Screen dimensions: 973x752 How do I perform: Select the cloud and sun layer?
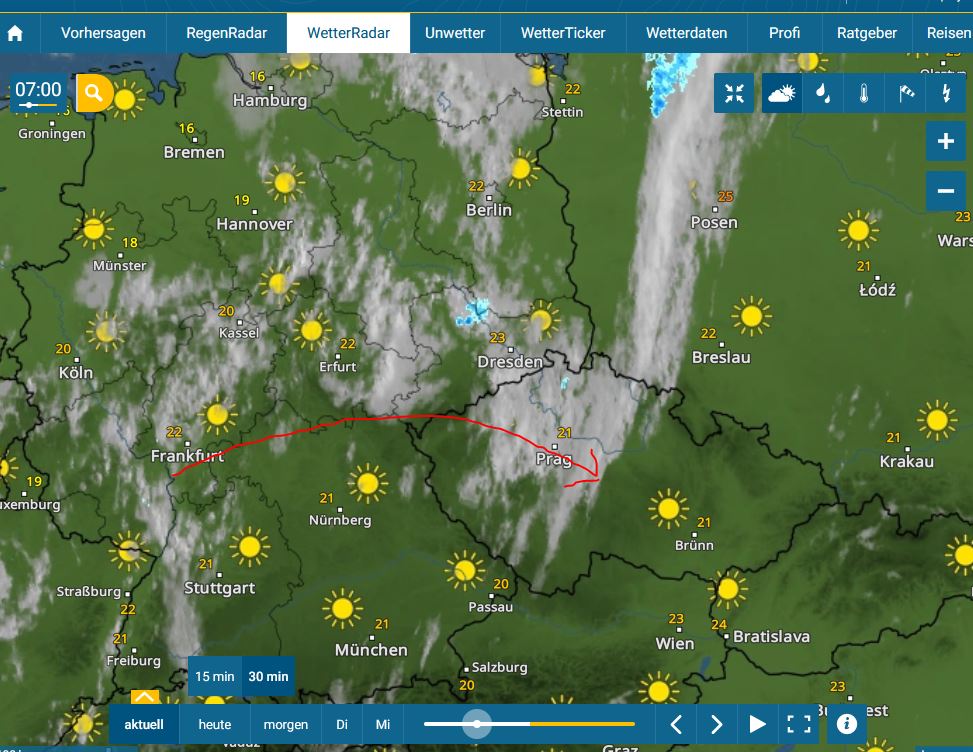click(x=782, y=94)
